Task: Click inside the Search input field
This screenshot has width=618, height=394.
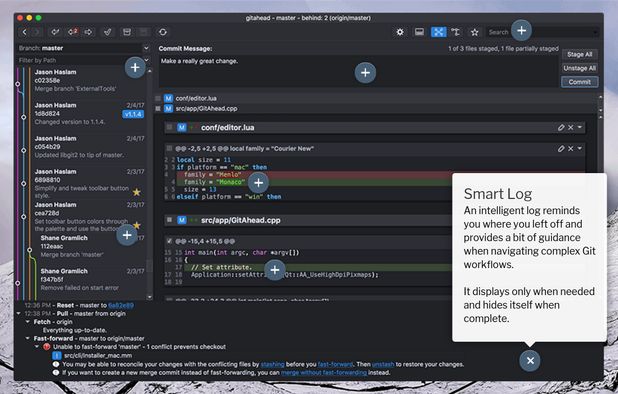Action: pyautogui.click(x=542, y=32)
